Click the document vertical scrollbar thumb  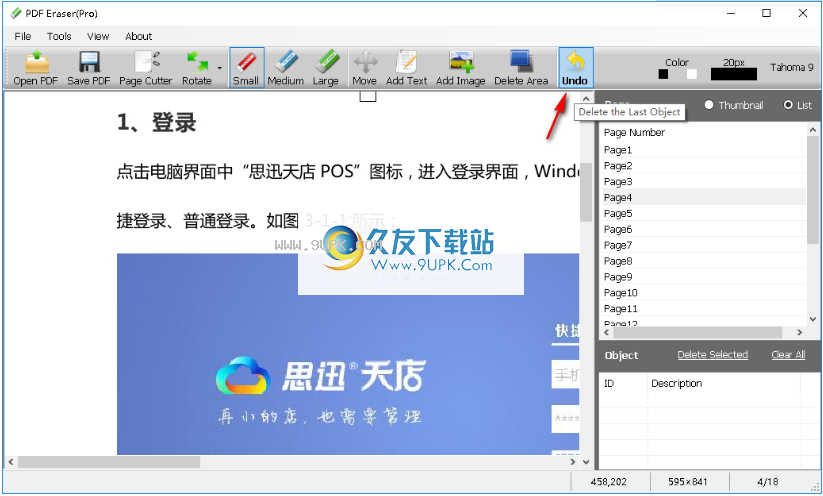(x=586, y=192)
